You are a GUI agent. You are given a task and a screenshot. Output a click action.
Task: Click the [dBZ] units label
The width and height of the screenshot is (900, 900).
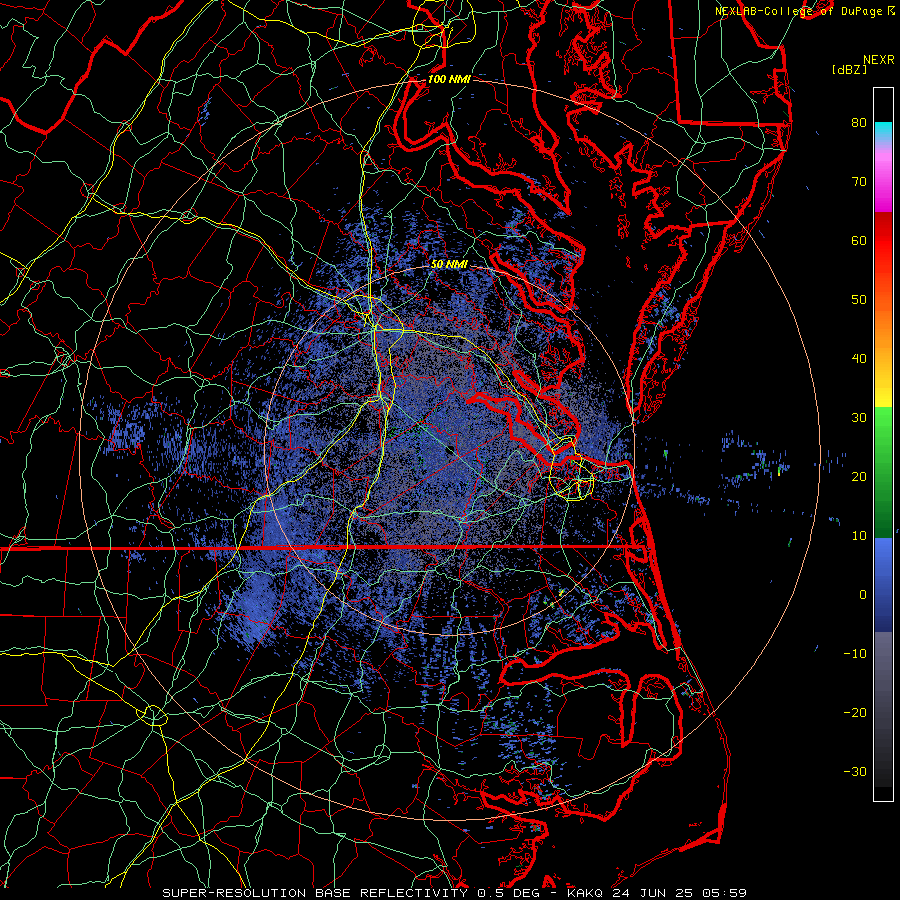pyautogui.click(x=849, y=70)
